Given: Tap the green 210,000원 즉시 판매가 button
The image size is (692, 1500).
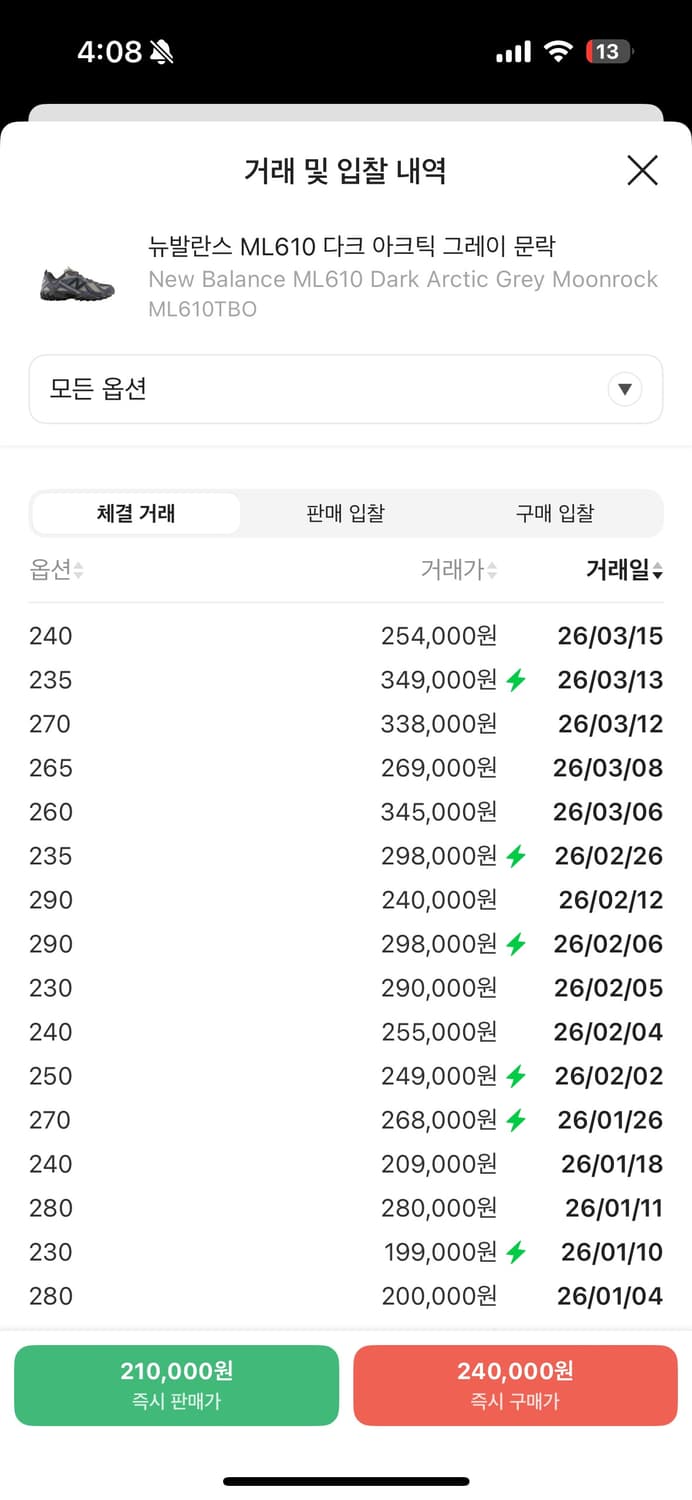Looking at the screenshot, I should click(x=176, y=1384).
